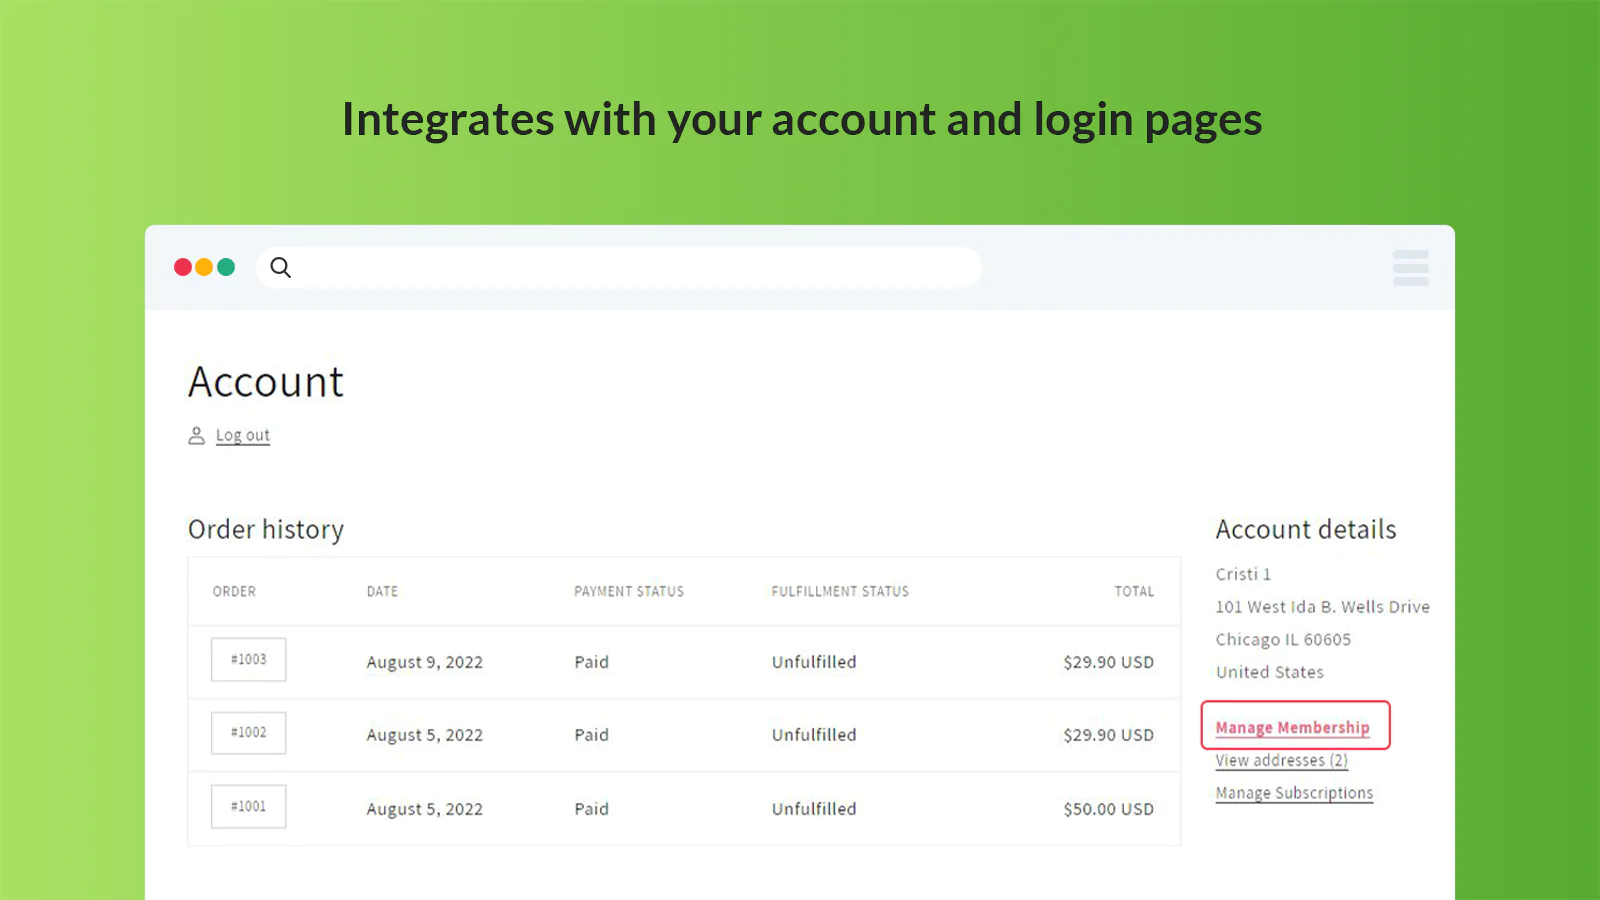Click Paid status for order #1003

[591, 662]
